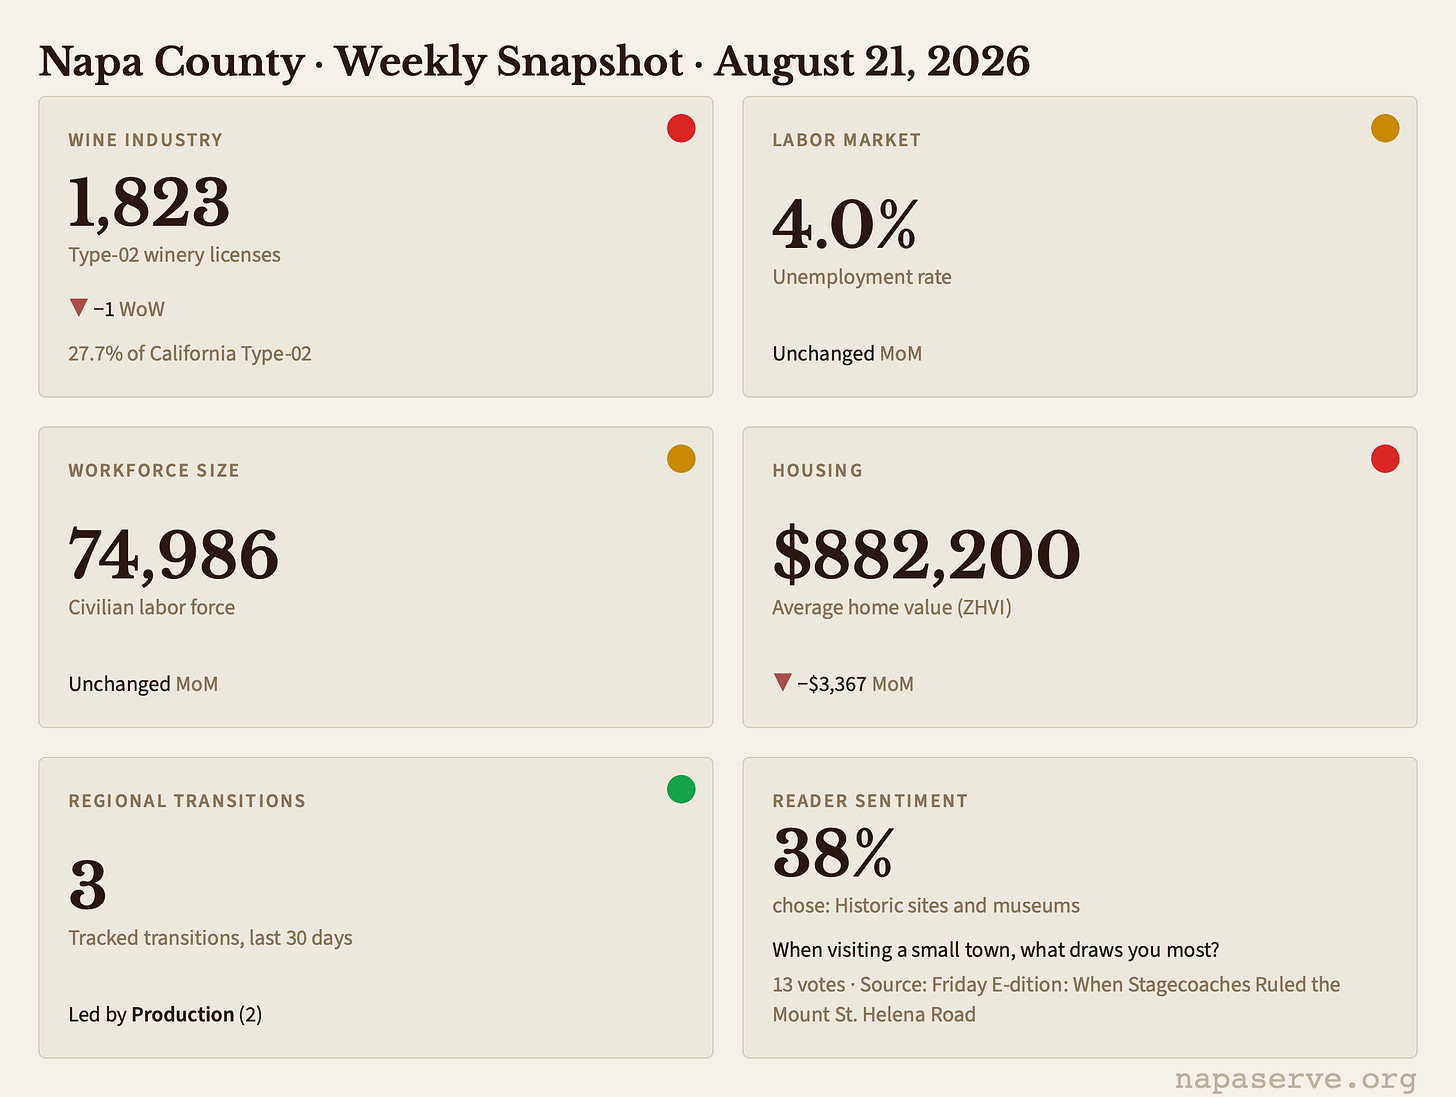
Task: Click the 38% reader sentiment figure
Action: coord(833,853)
